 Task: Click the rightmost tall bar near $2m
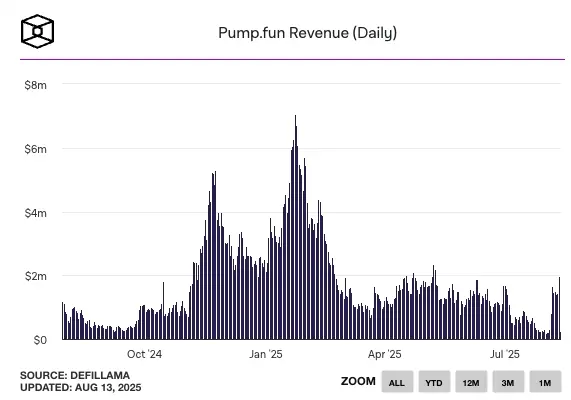[x=559, y=308]
